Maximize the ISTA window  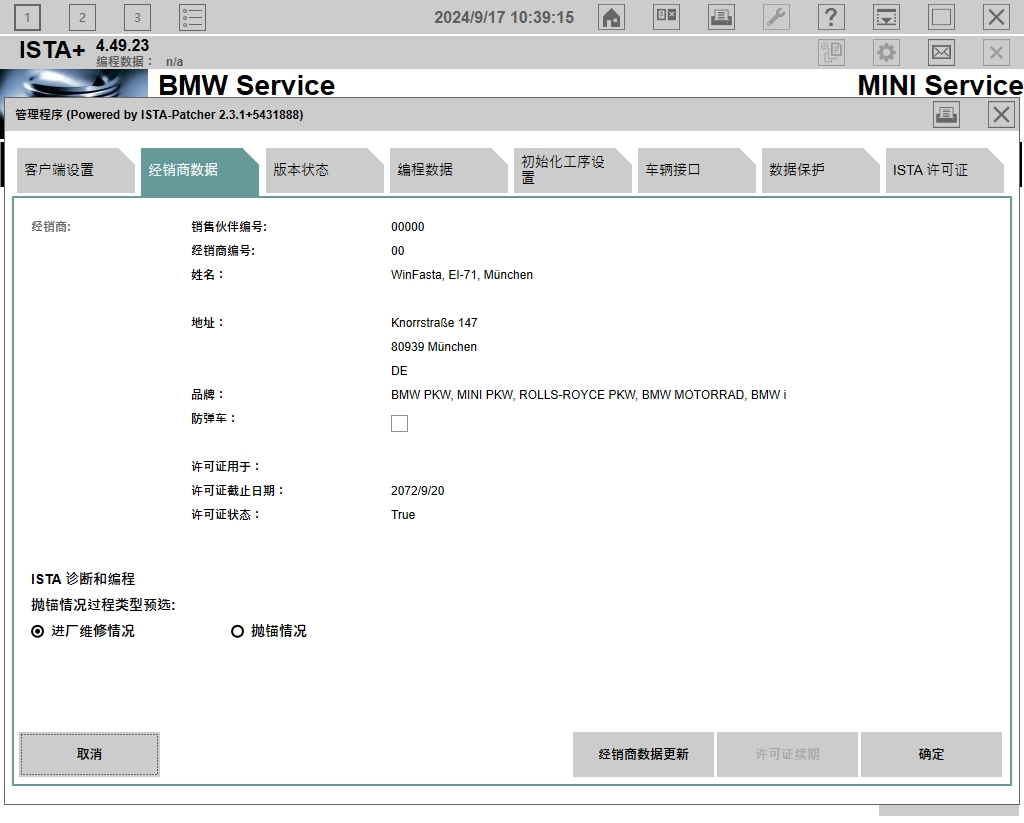941,17
